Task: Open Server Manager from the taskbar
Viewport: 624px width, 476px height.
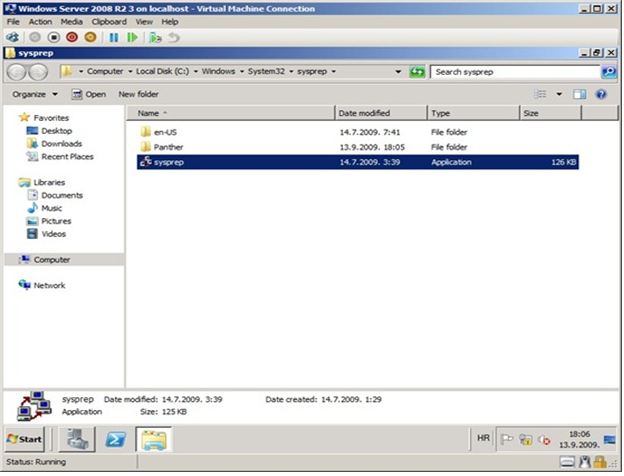Action: click(x=78, y=439)
